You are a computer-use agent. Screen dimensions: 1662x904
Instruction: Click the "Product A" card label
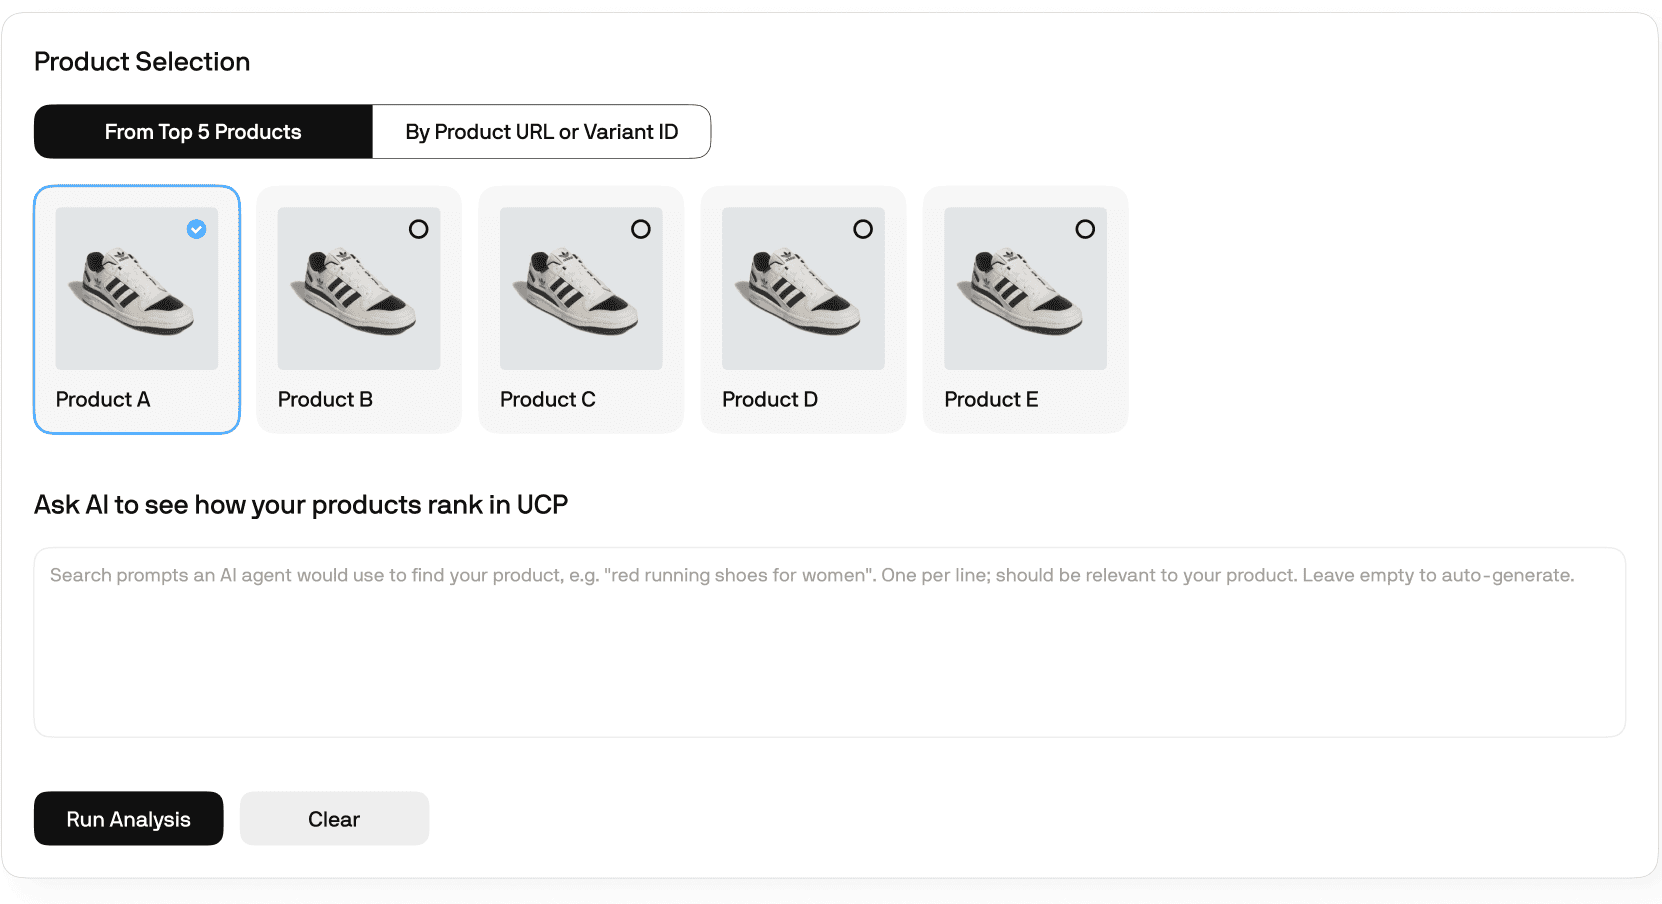coord(103,399)
